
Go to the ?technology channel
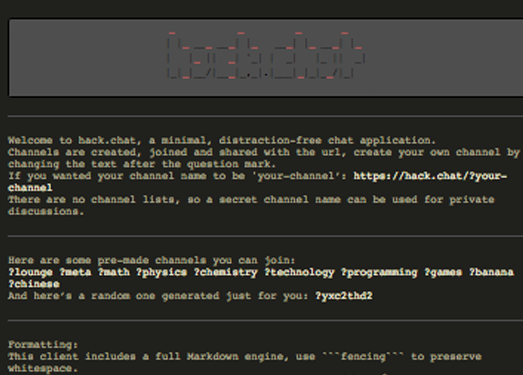point(299,272)
